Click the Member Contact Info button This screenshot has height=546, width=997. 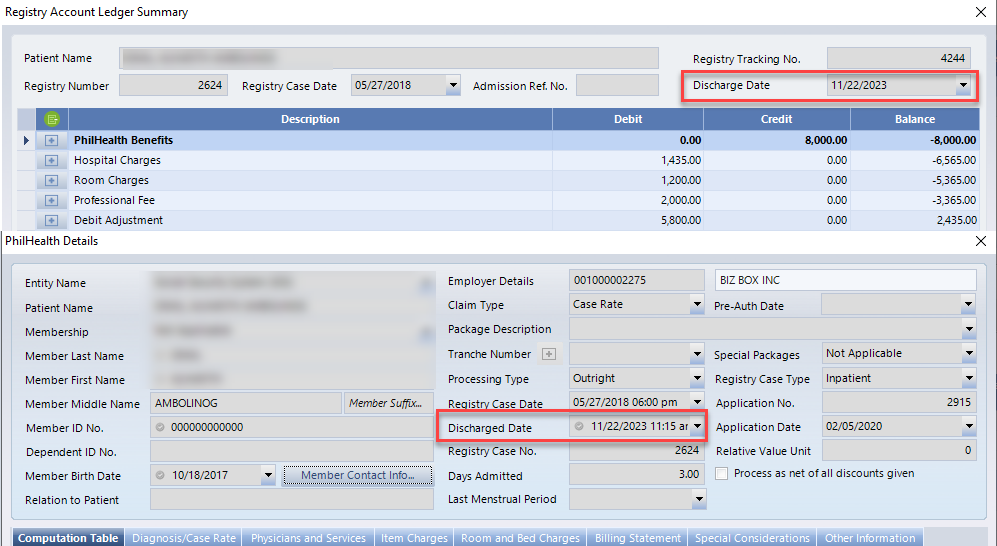(x=357, y=475)
